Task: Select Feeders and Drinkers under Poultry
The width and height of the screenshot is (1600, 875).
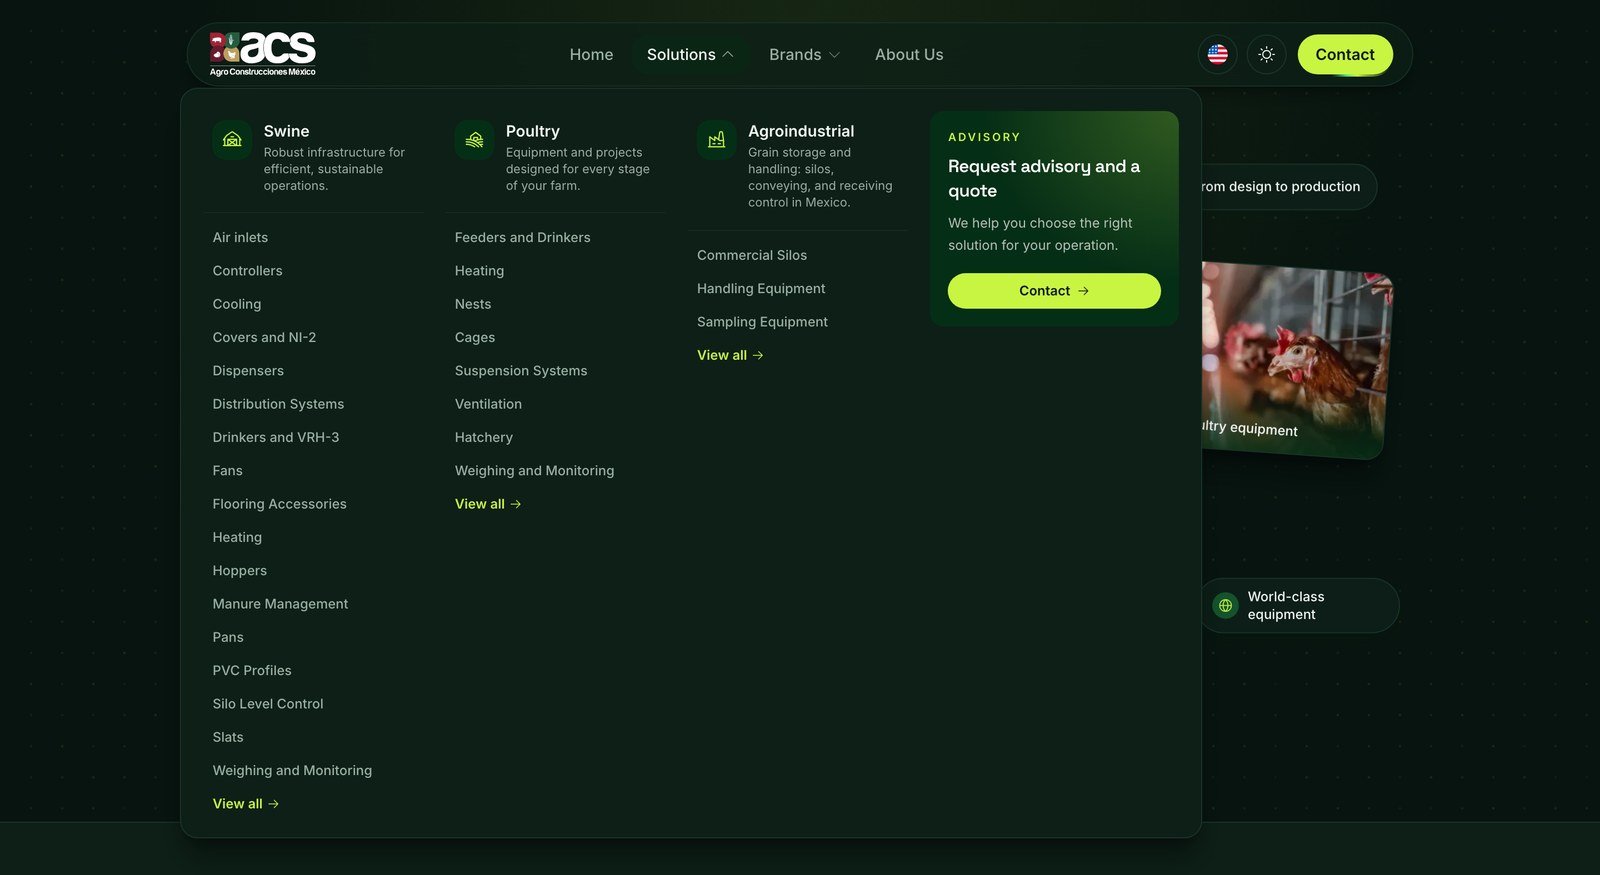Action: click(522, 238)
